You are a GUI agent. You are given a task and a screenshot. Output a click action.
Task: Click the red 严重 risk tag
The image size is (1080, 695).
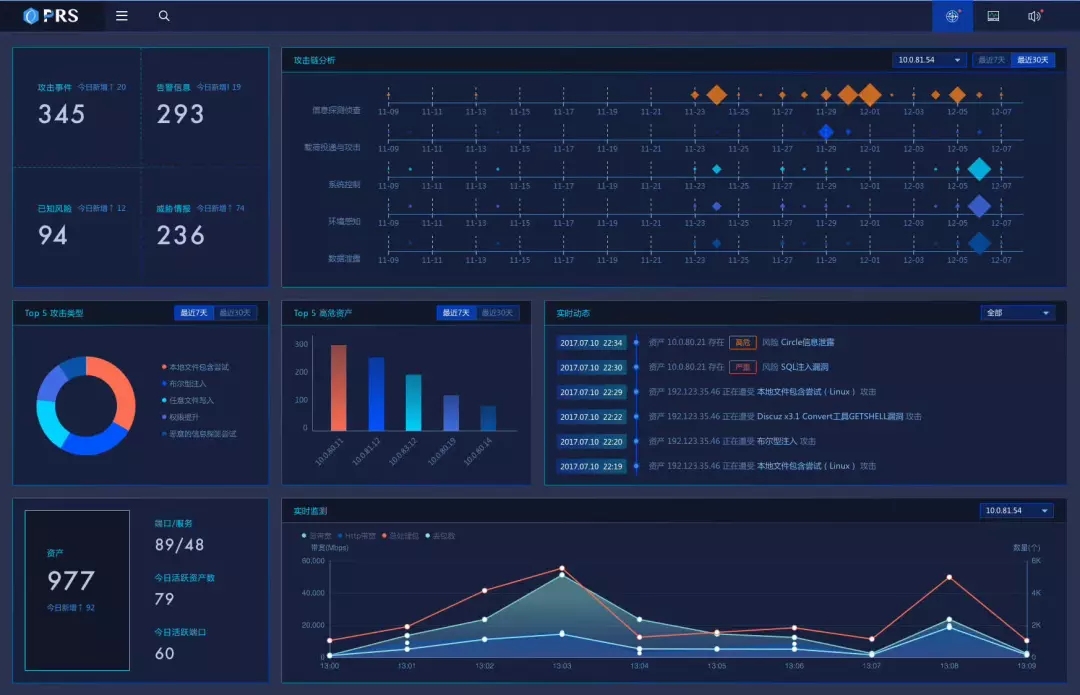pyautogui.click(x=742, y=367)
